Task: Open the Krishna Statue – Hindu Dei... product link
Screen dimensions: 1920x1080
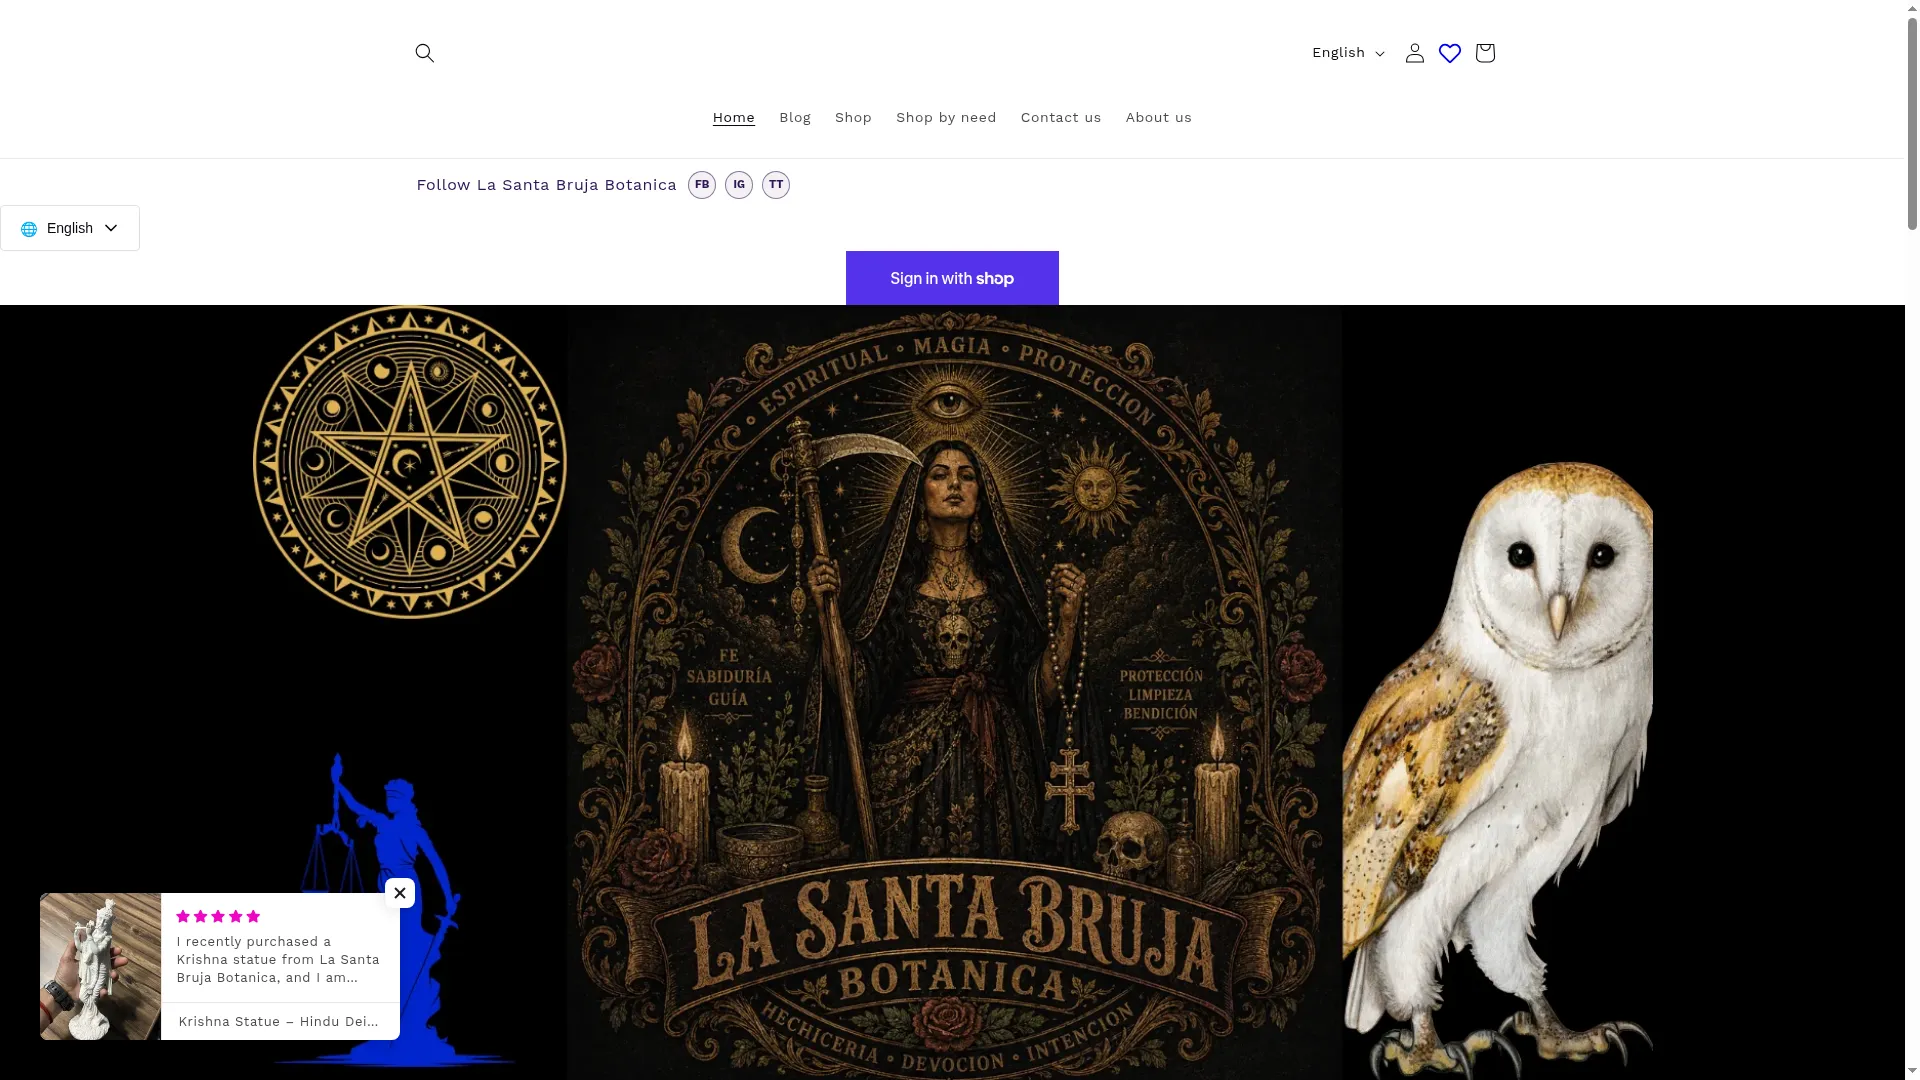Action: [278, 1021]
